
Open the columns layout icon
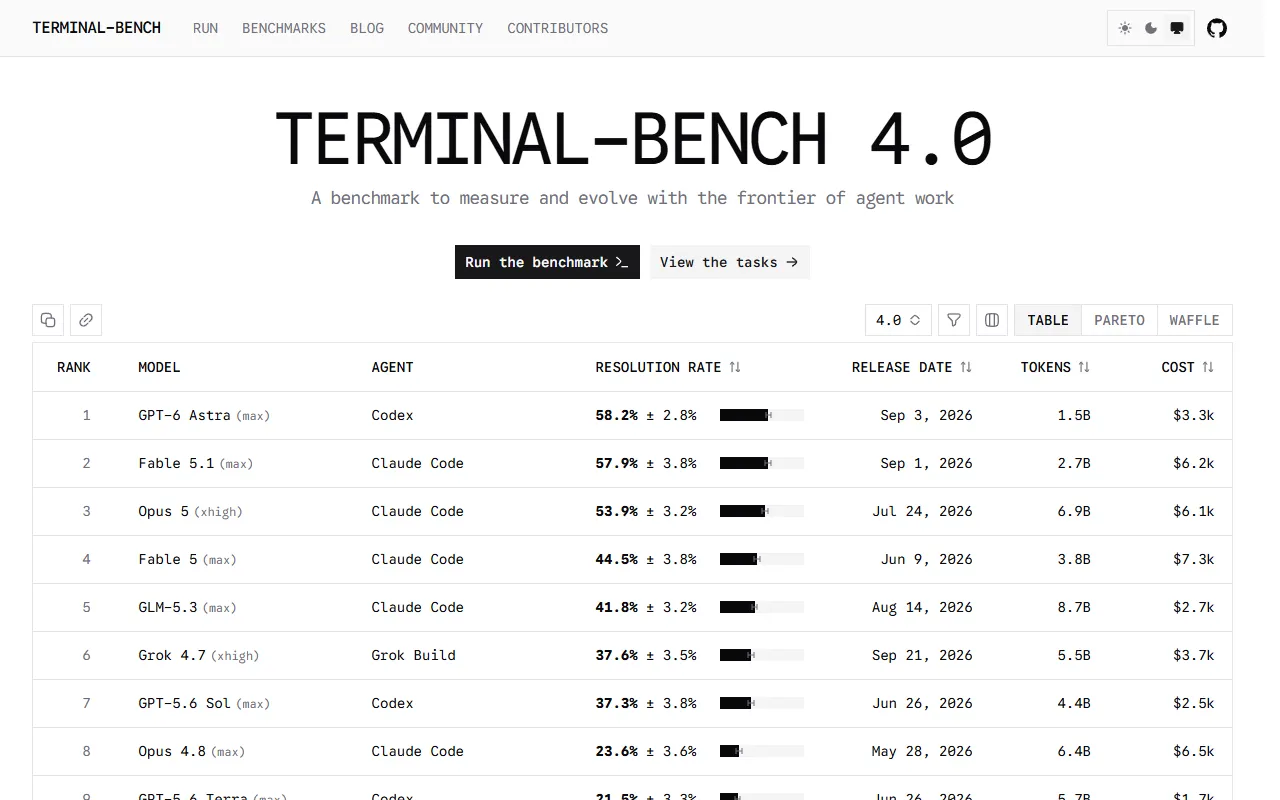pyautogui.click(x=992, y=320)
